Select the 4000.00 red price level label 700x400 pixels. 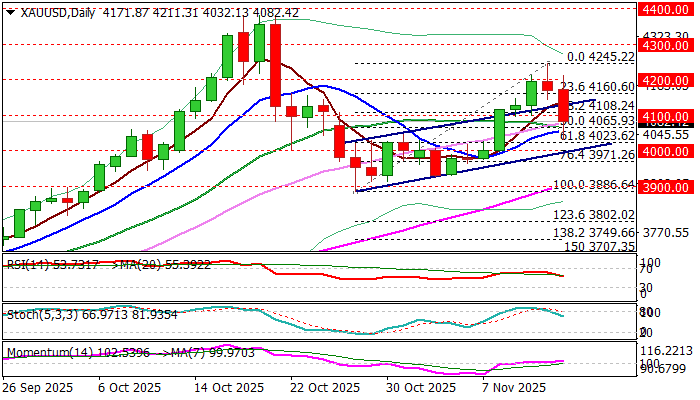click(x=666, y=151)
